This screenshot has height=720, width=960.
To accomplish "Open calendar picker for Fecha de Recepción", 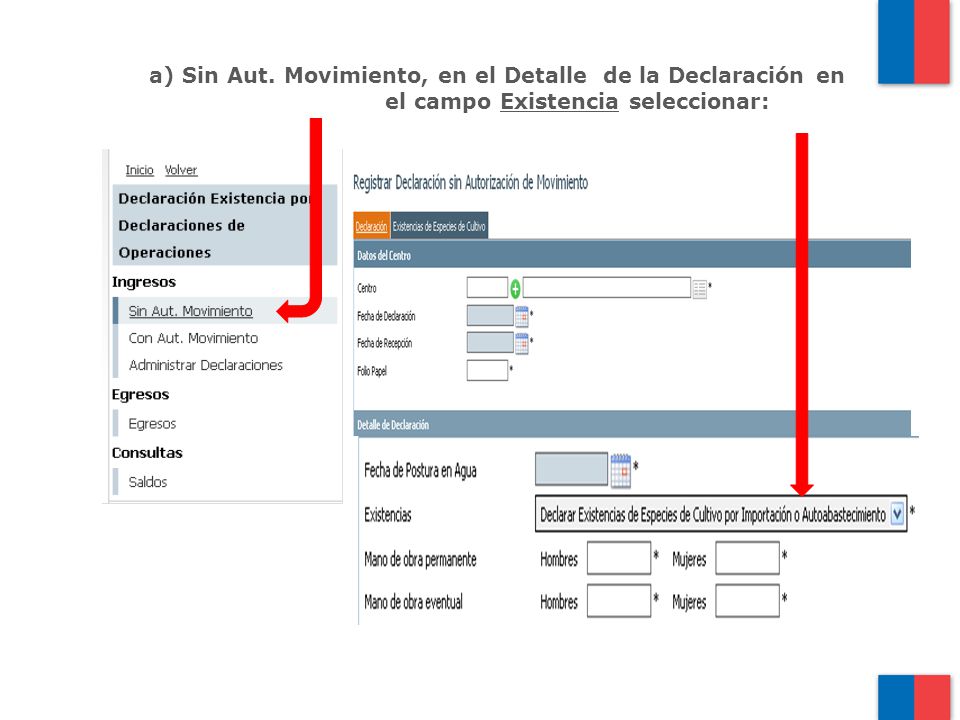I will point(522,343).
